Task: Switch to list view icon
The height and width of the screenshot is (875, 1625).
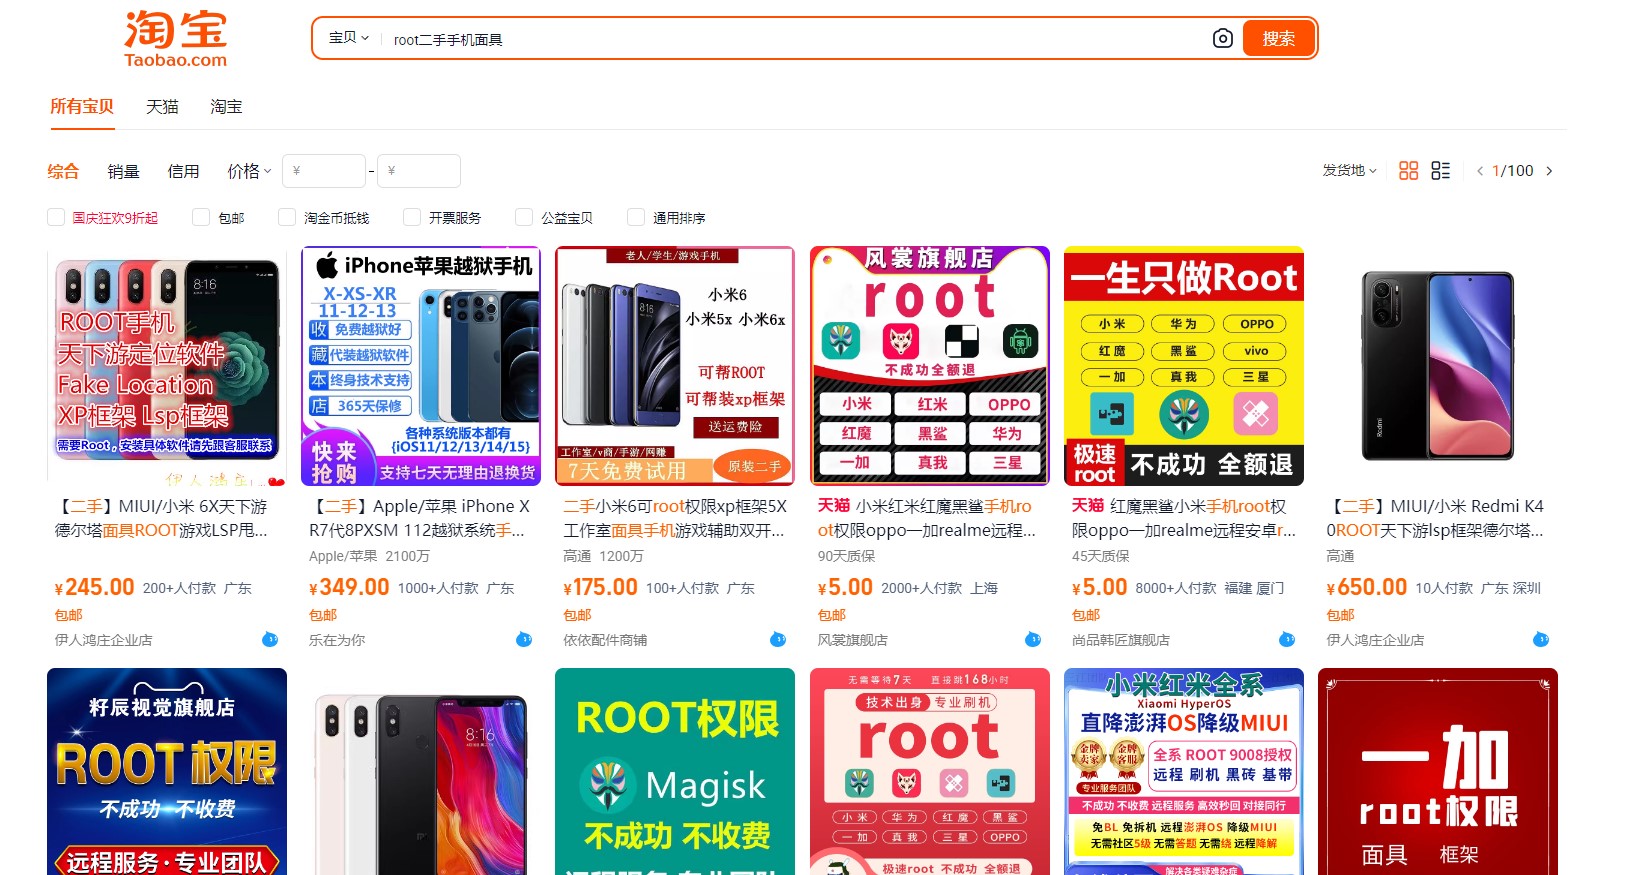Action: (x=1440, y=171)
